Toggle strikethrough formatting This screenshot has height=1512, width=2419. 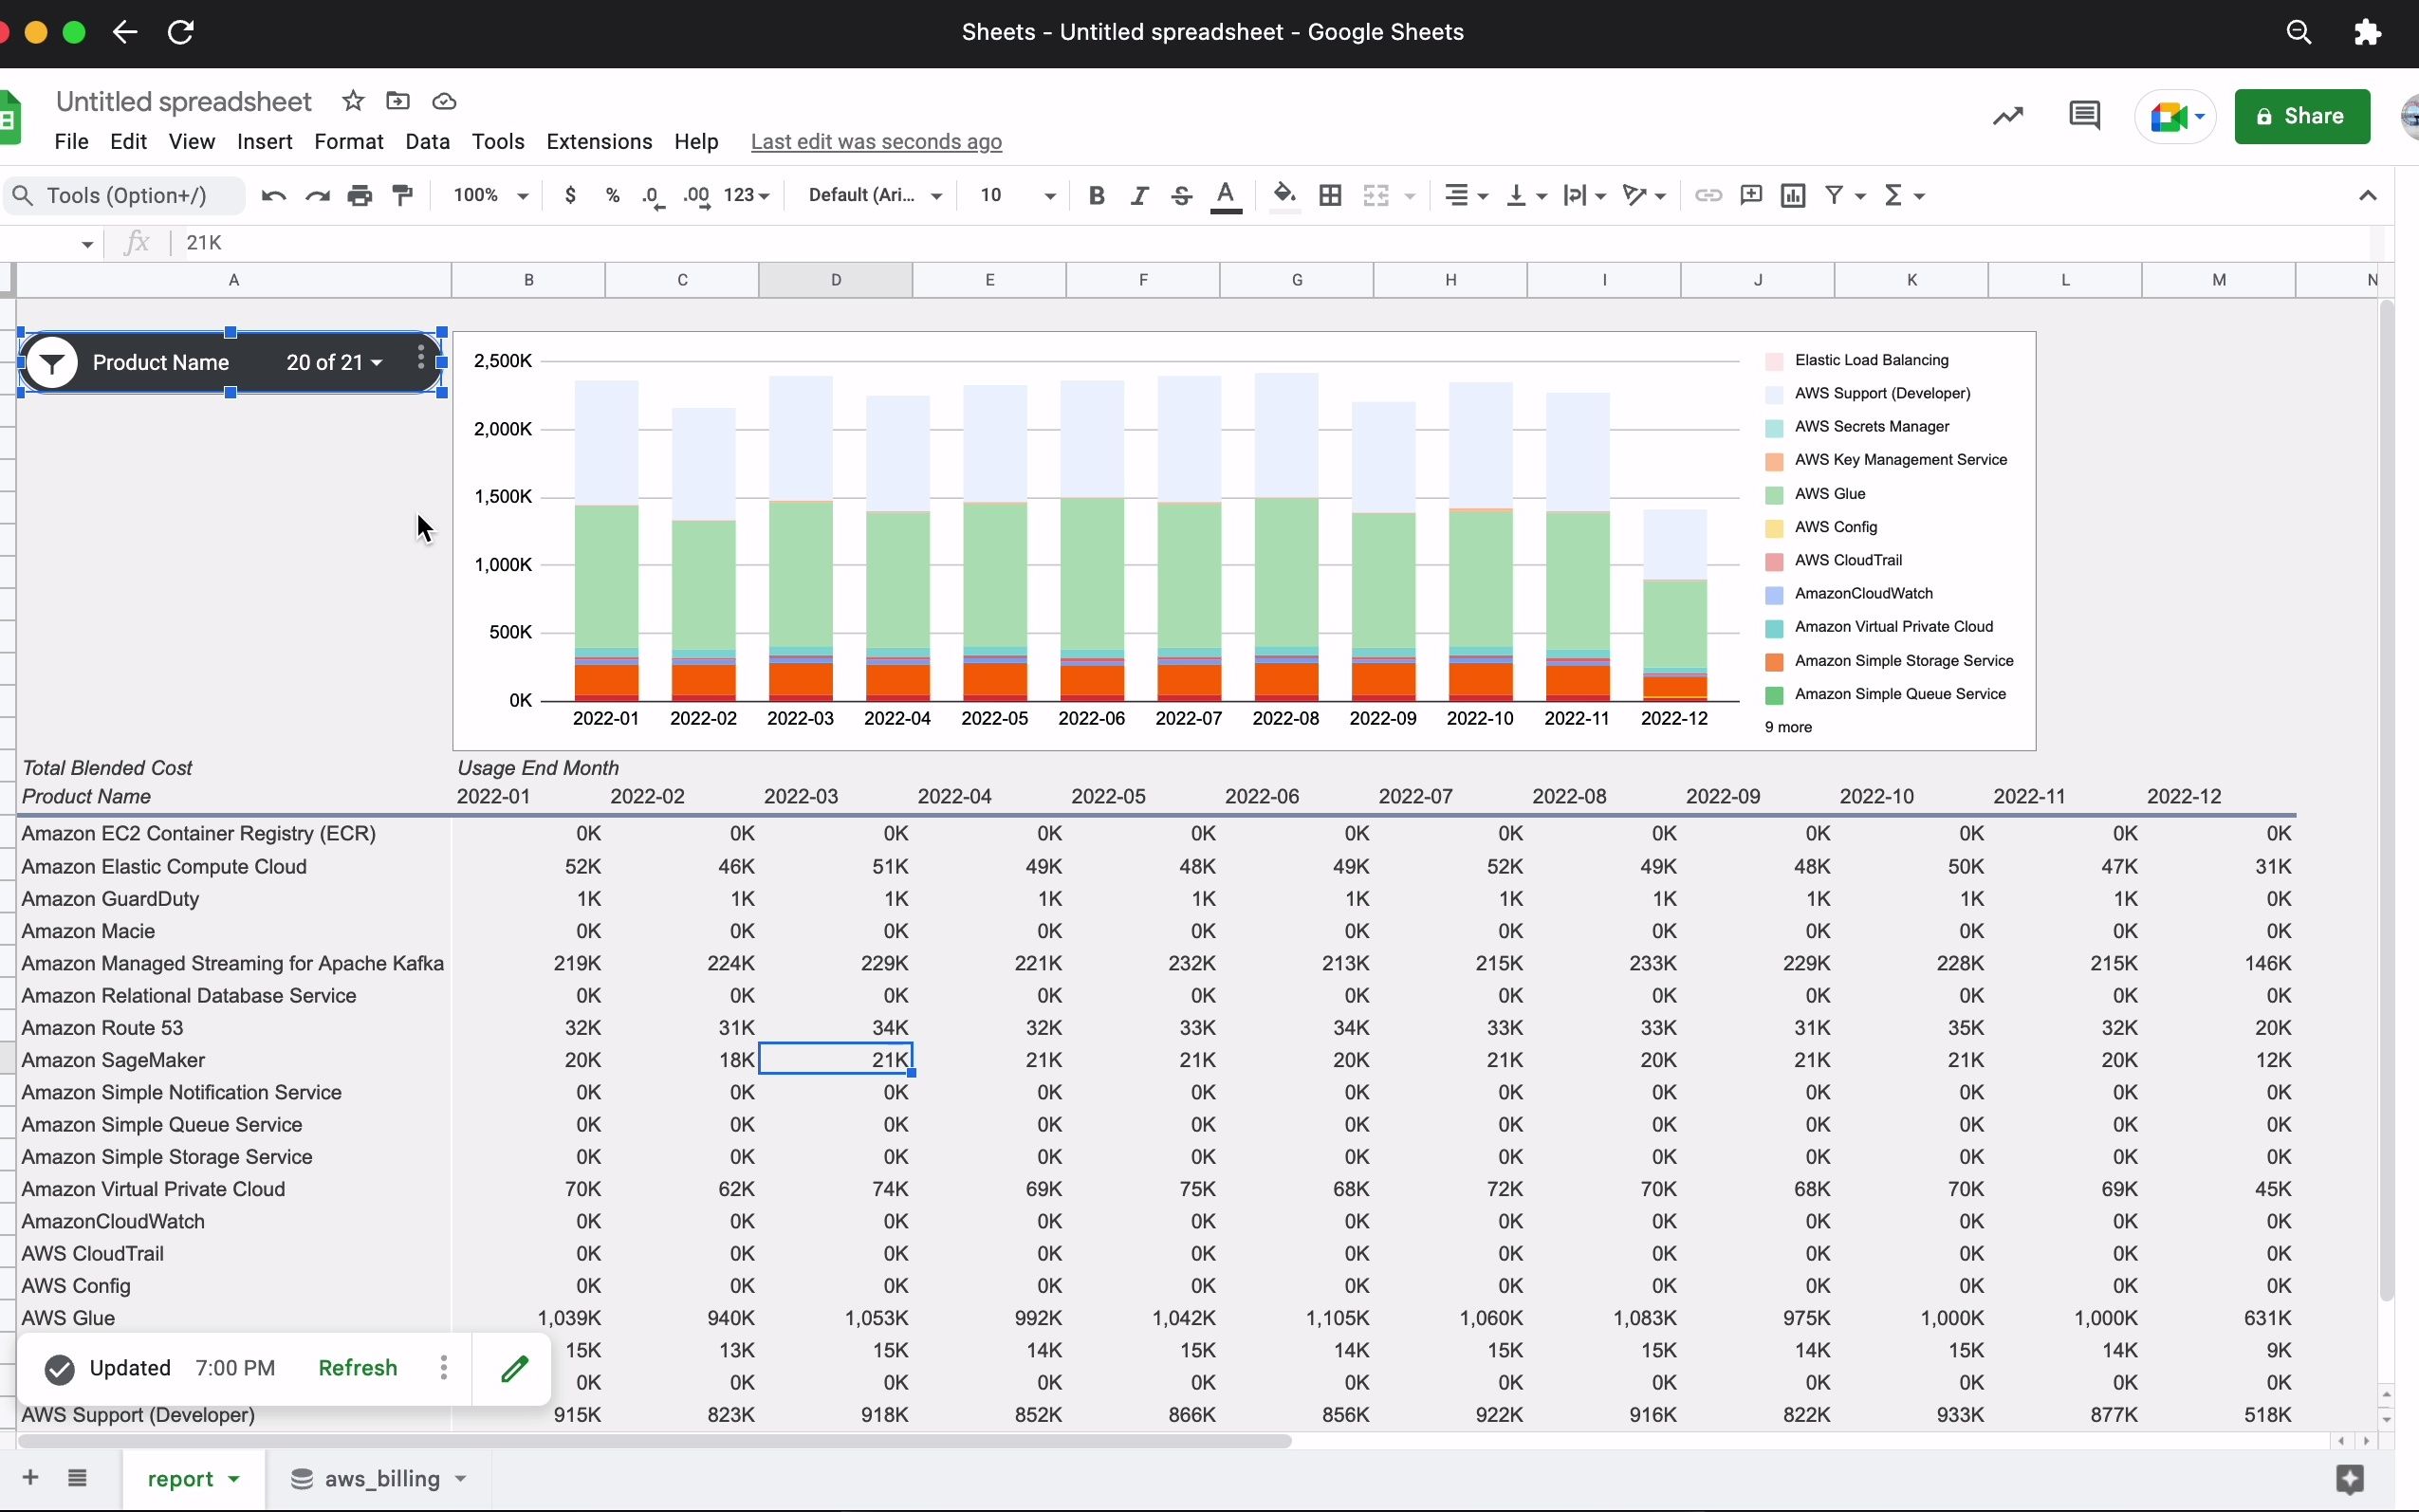click(1181, 195)
